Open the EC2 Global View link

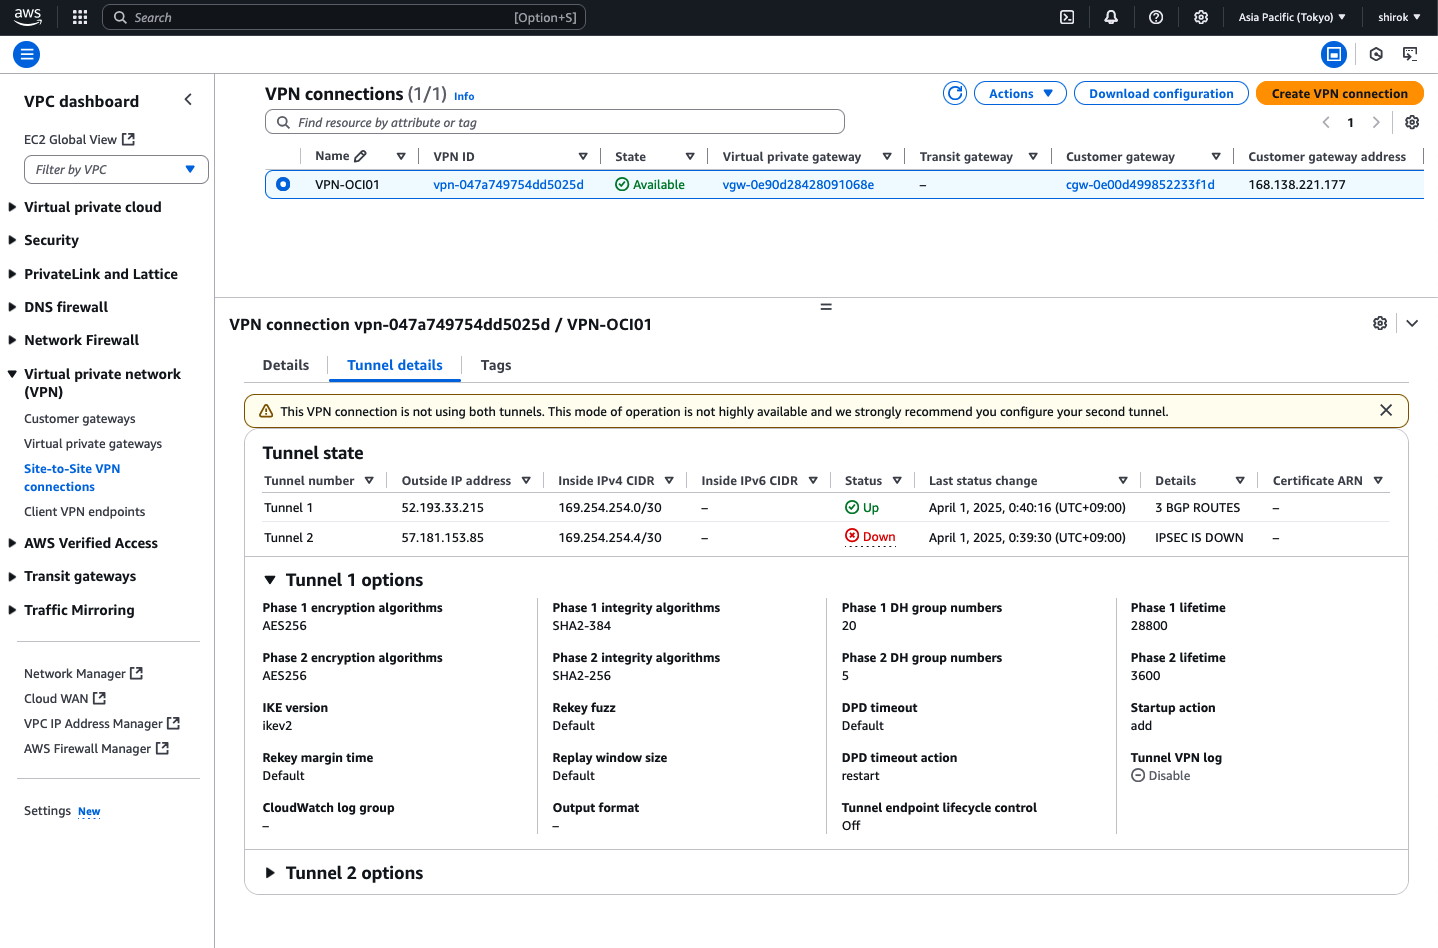point(79,140)
